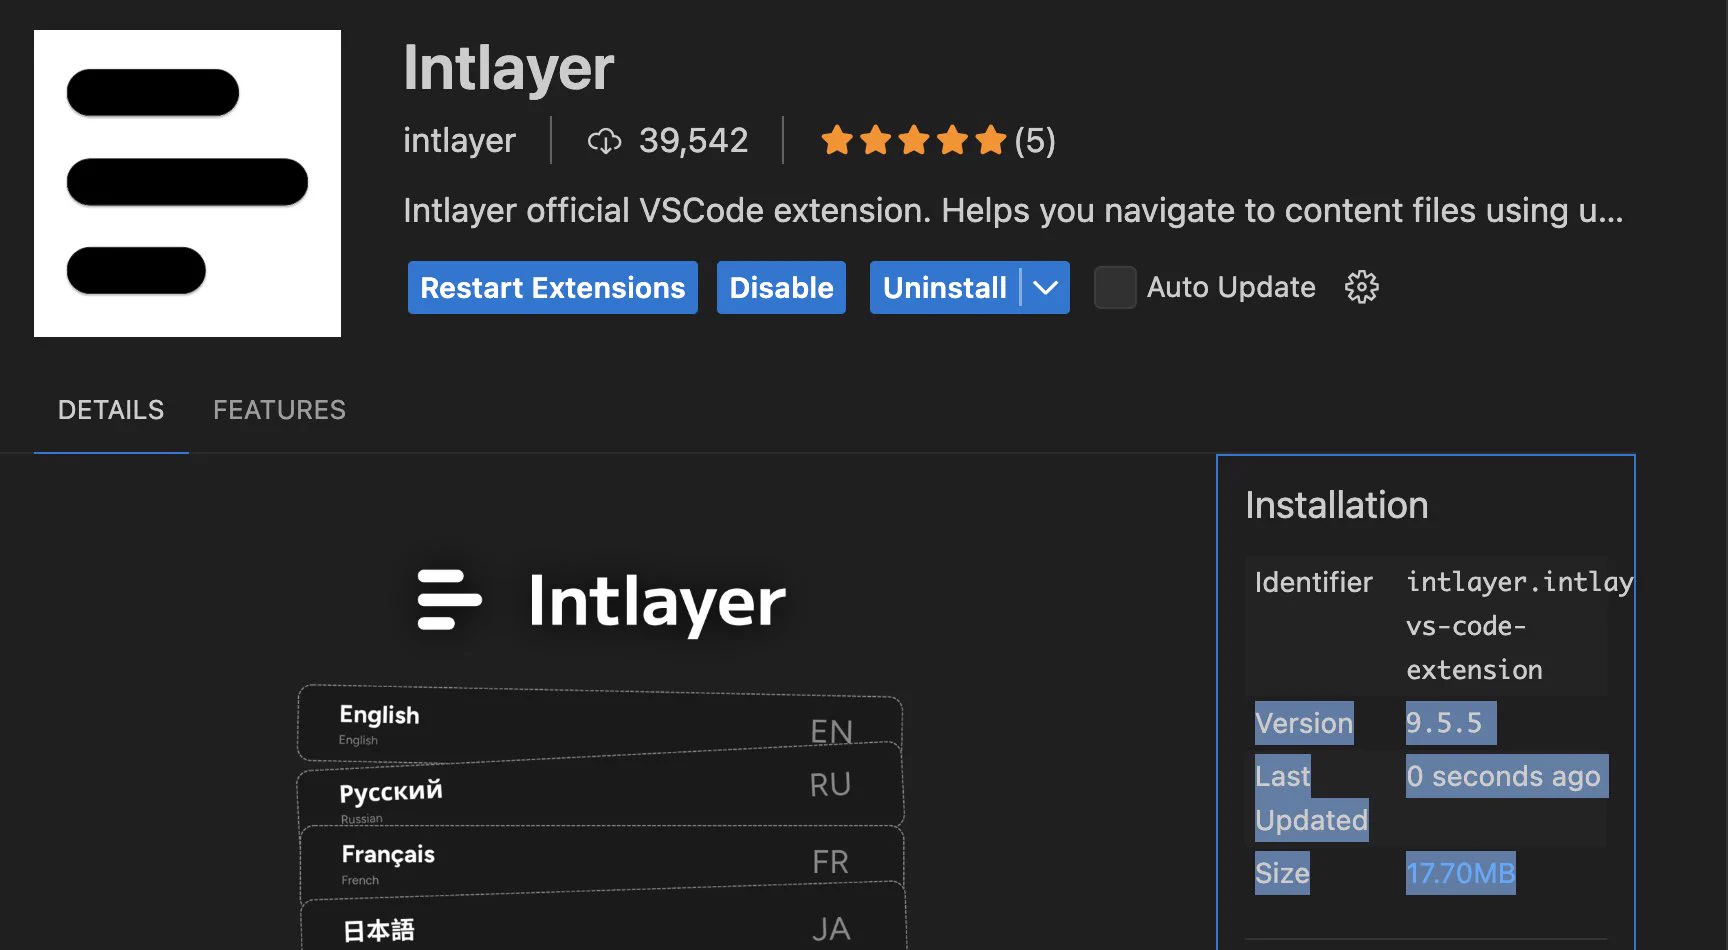Click the install count cloud download icon
The height and width of the screenshot is (950, 1728).
pos(604,141)
